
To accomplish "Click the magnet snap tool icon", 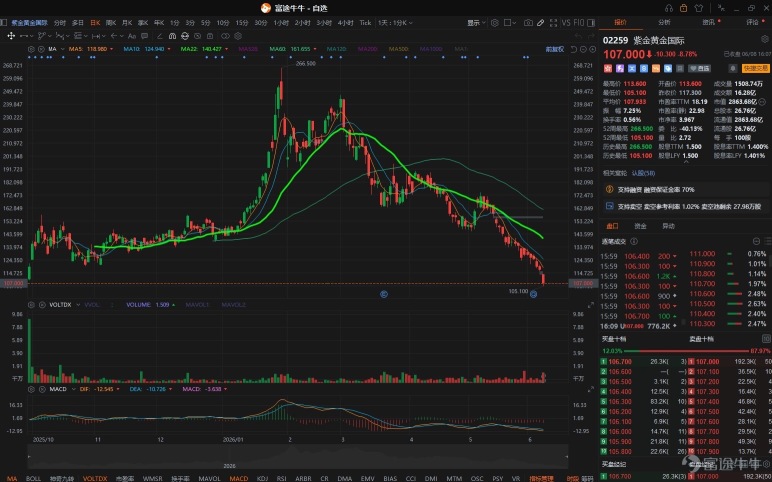I will coord(172,36).
